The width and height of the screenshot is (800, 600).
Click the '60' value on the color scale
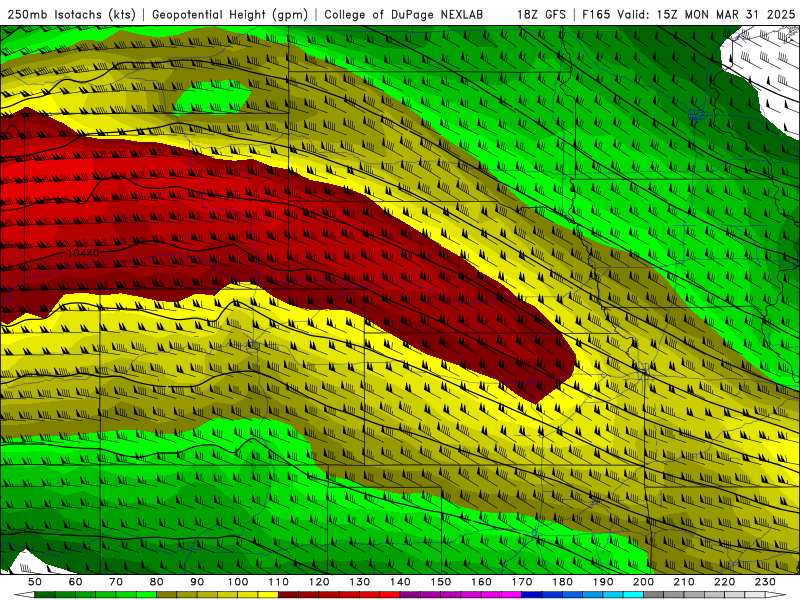click(x=76, y=582)
